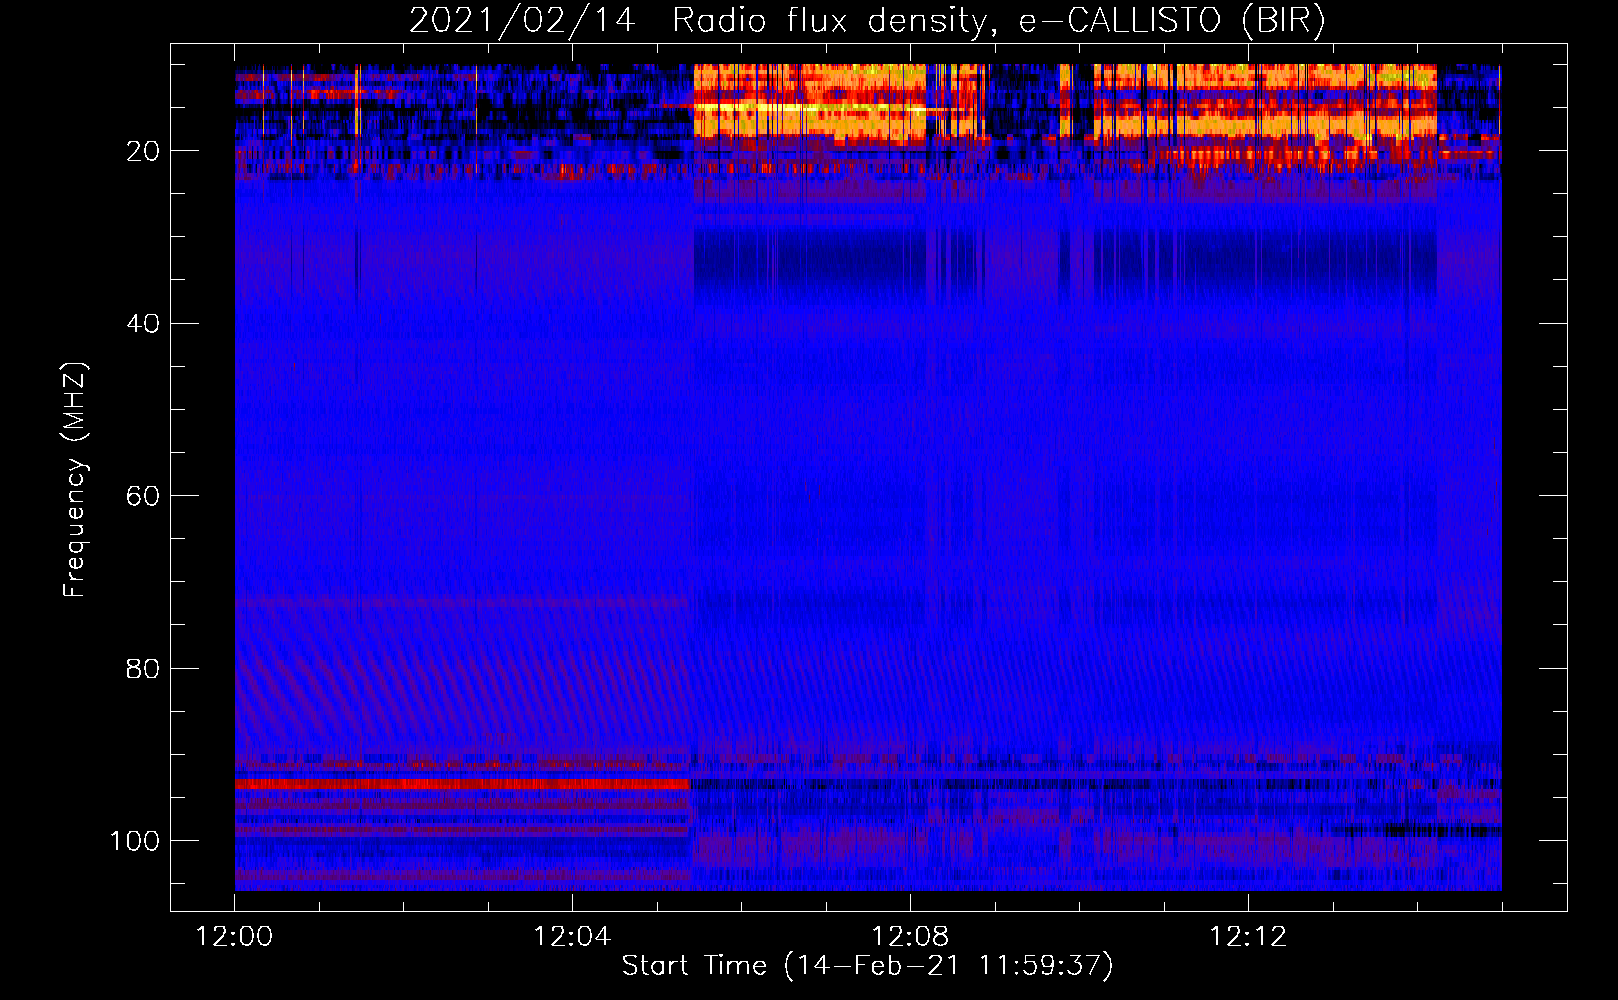Viewport: 1618px width, 1000px height.
Task: Click the 12:08 time tick label
Action: [910, 937]
